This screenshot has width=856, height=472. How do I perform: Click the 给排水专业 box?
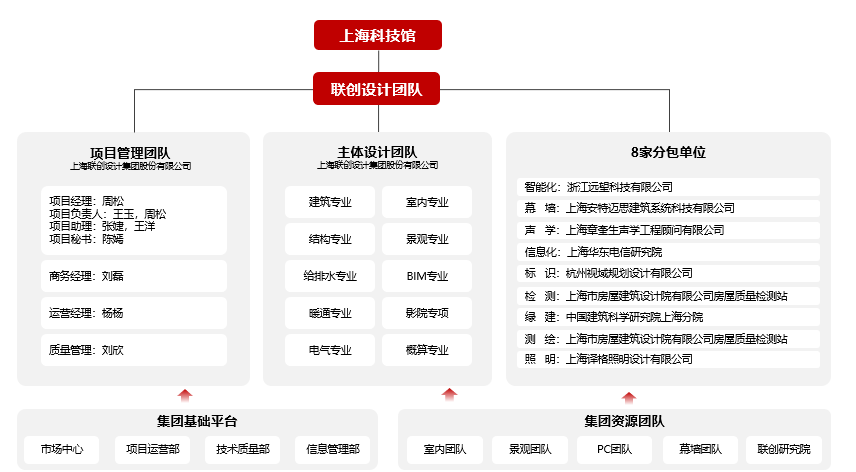pos(330,276)
